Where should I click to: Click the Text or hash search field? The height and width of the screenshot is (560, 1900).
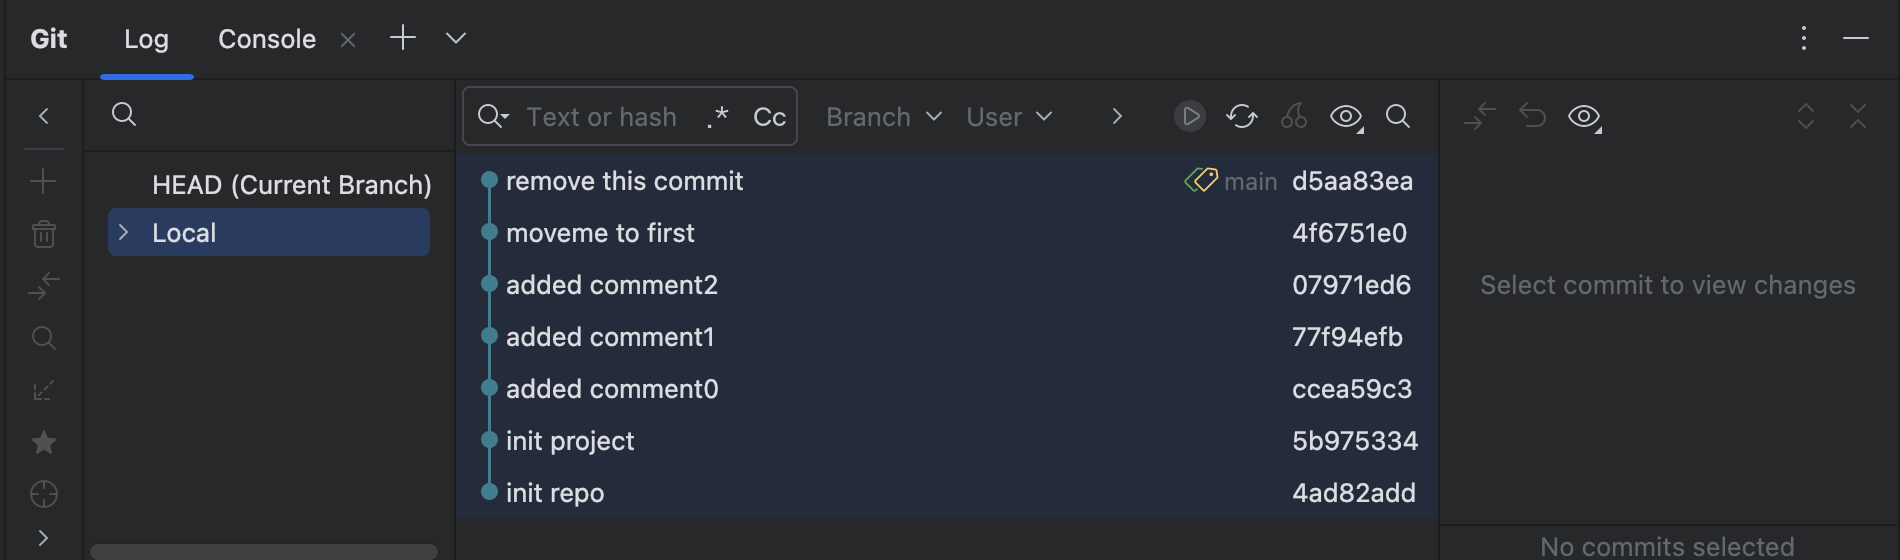[601, 117]
